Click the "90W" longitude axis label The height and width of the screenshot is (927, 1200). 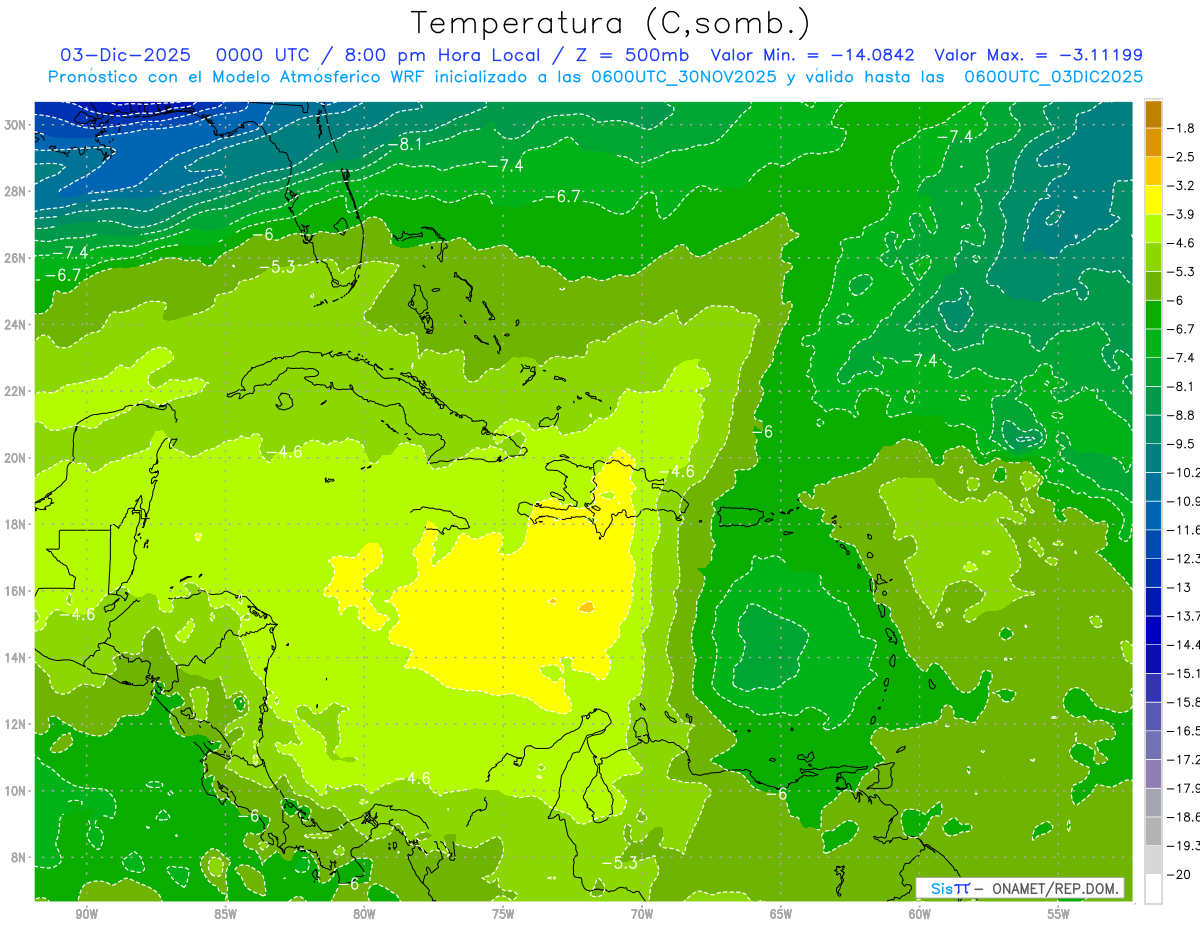86,914
